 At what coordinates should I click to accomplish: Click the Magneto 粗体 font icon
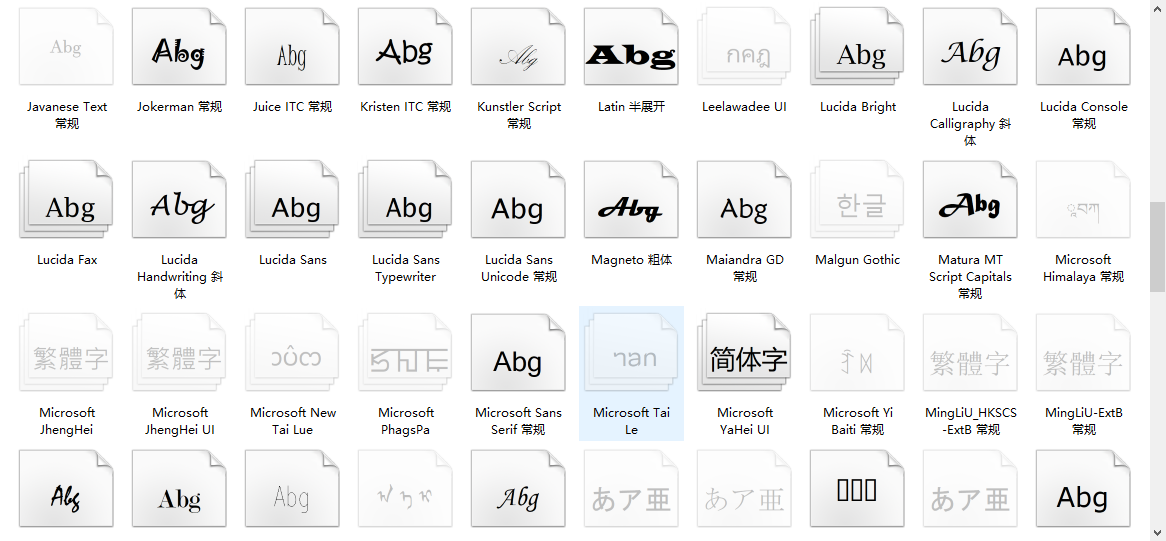pyautogui.click(x=631, y=200)
